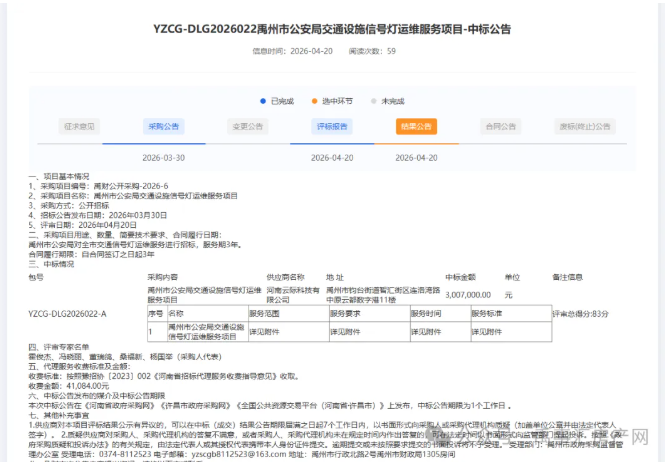The height and width of the screenshot is (462, 665).
Task: Click the blue 已完成 legend dot
Action: pyautogui.click(x=262, y=101)
